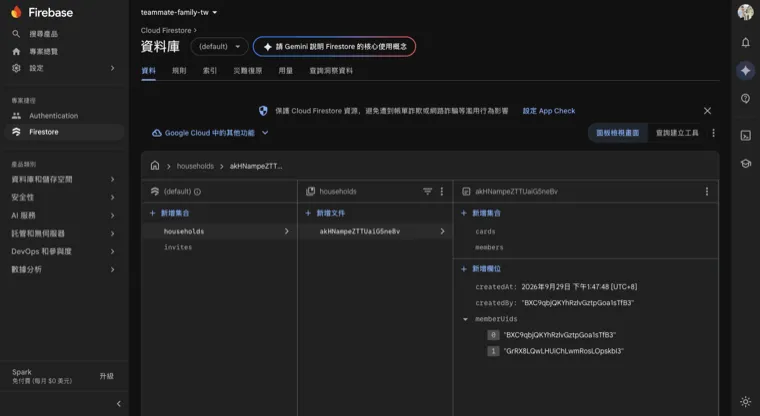The image size is (760, 416).
Task: Open the teammate-family-tw project dropdown
Action: (x=179, y=12)
